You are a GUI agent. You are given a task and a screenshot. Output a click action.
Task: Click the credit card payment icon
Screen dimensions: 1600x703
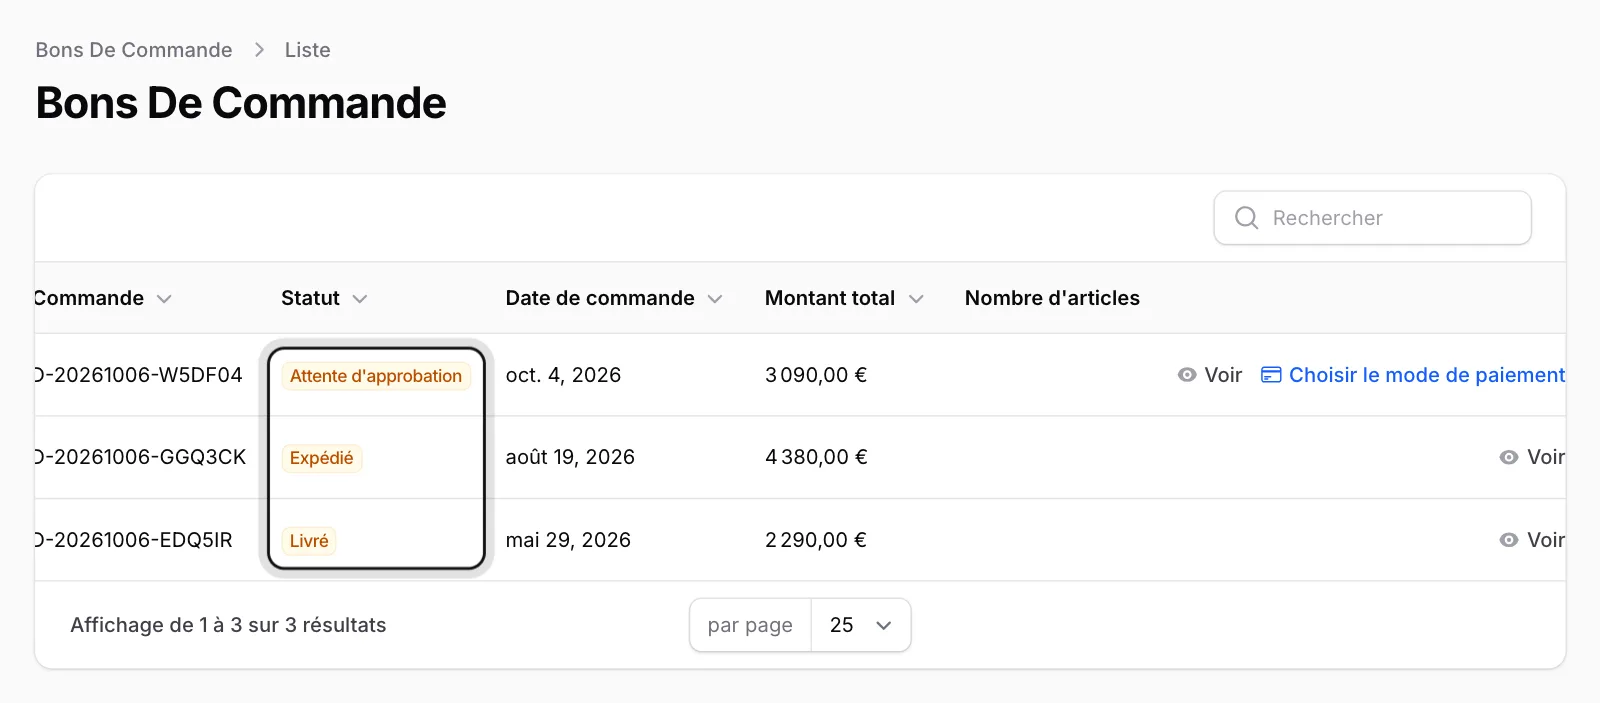(x=1271, y=375)
